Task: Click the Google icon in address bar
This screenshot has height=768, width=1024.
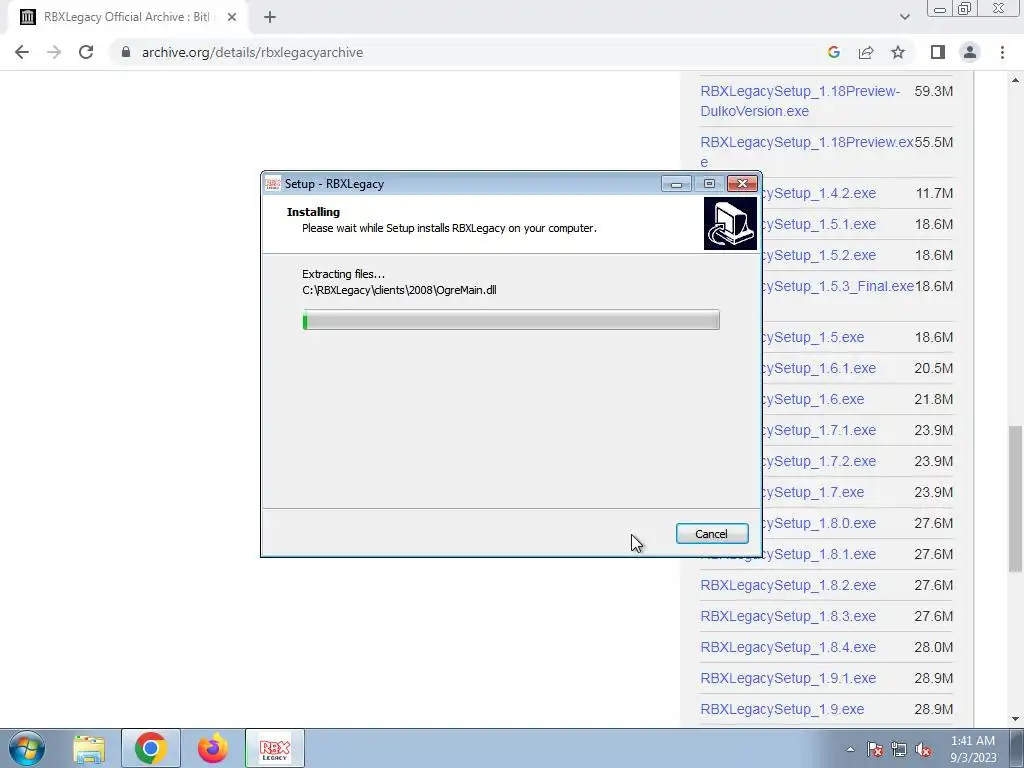Action: pyautogui.click(x=833, y=52)
